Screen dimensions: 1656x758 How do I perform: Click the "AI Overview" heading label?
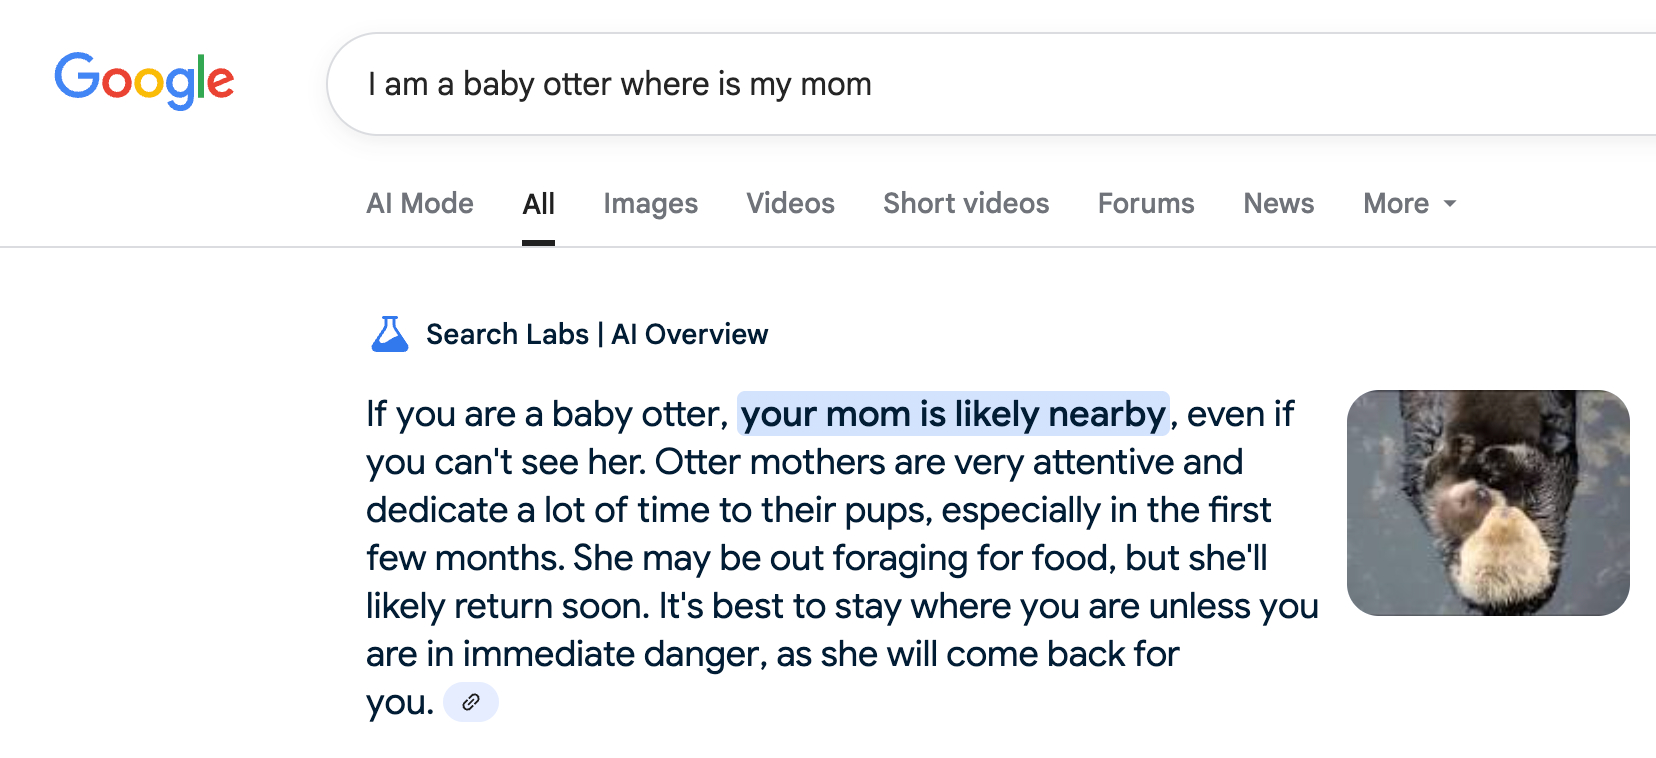point(690,334)
